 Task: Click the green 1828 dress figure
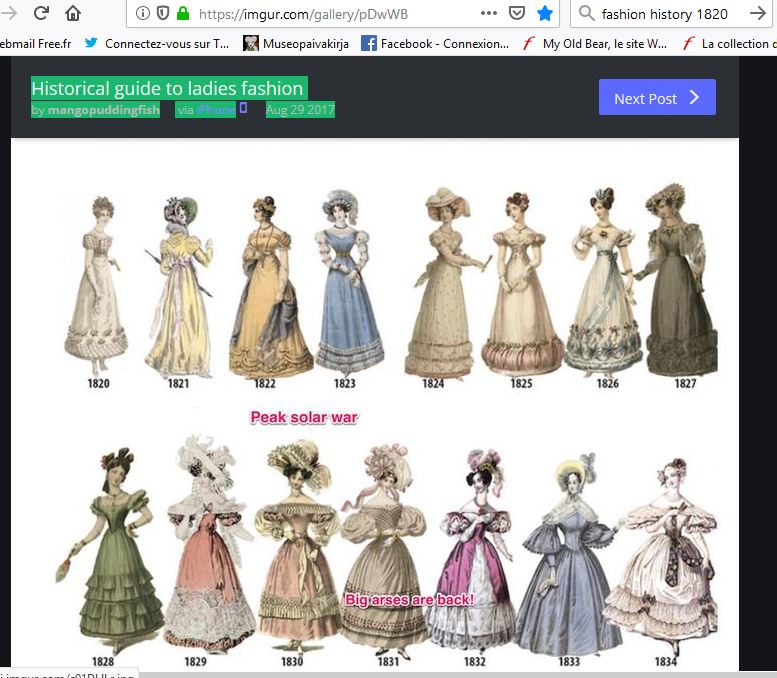111,550
